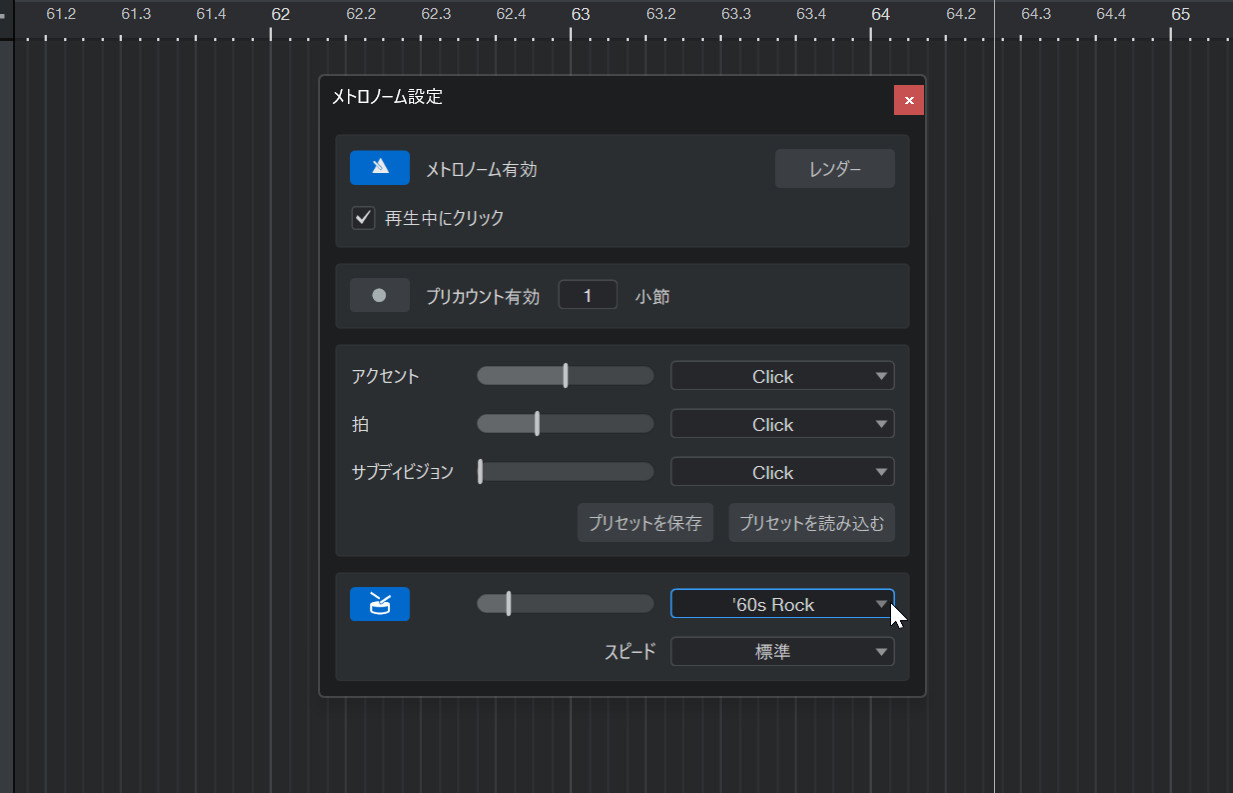Toggle the drum pattern icon button
The height and width of the screenshot is (793, 1233).
pos(379,604)
